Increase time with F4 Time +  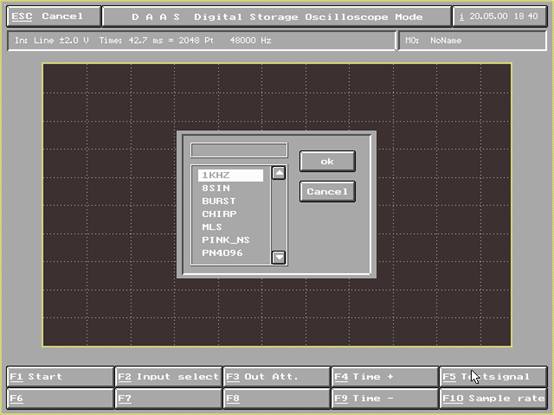tap(385, 377)
